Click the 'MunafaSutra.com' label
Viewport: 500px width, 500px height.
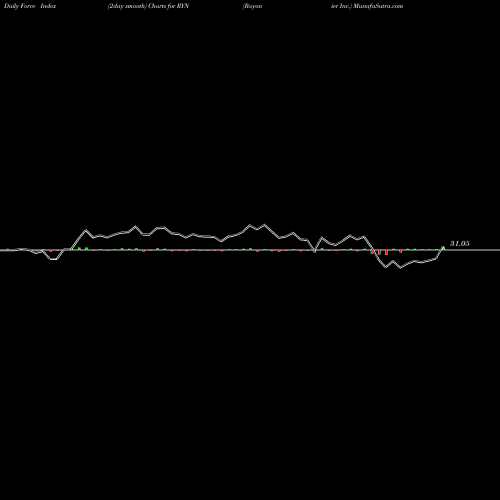coord(378,6)
